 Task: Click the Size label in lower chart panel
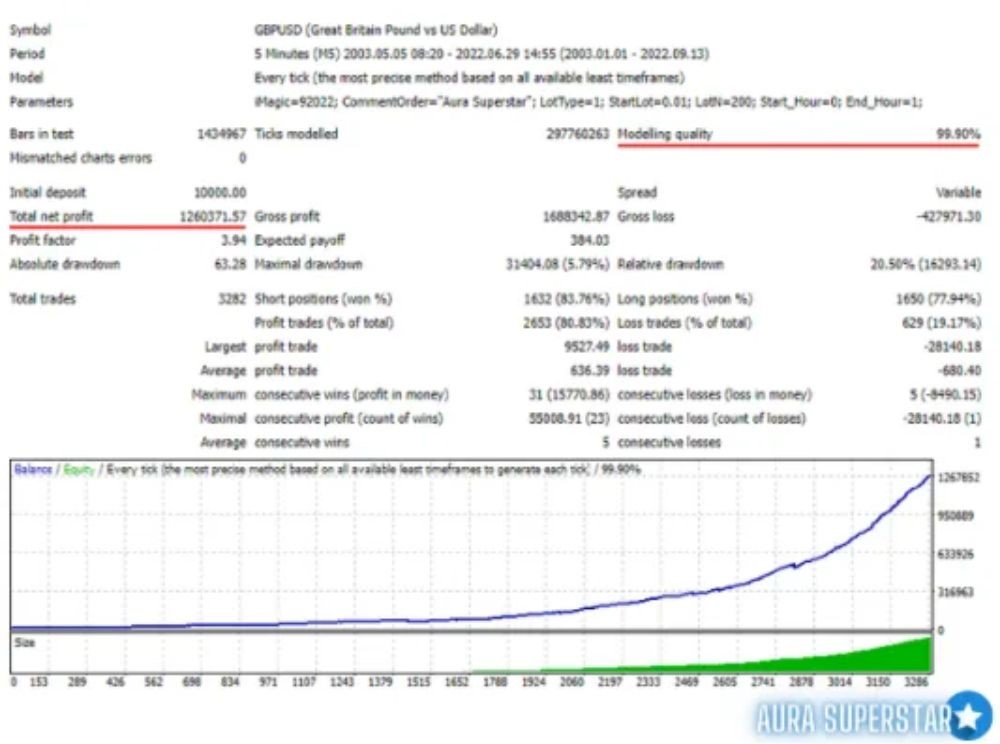tap(24, 643)
